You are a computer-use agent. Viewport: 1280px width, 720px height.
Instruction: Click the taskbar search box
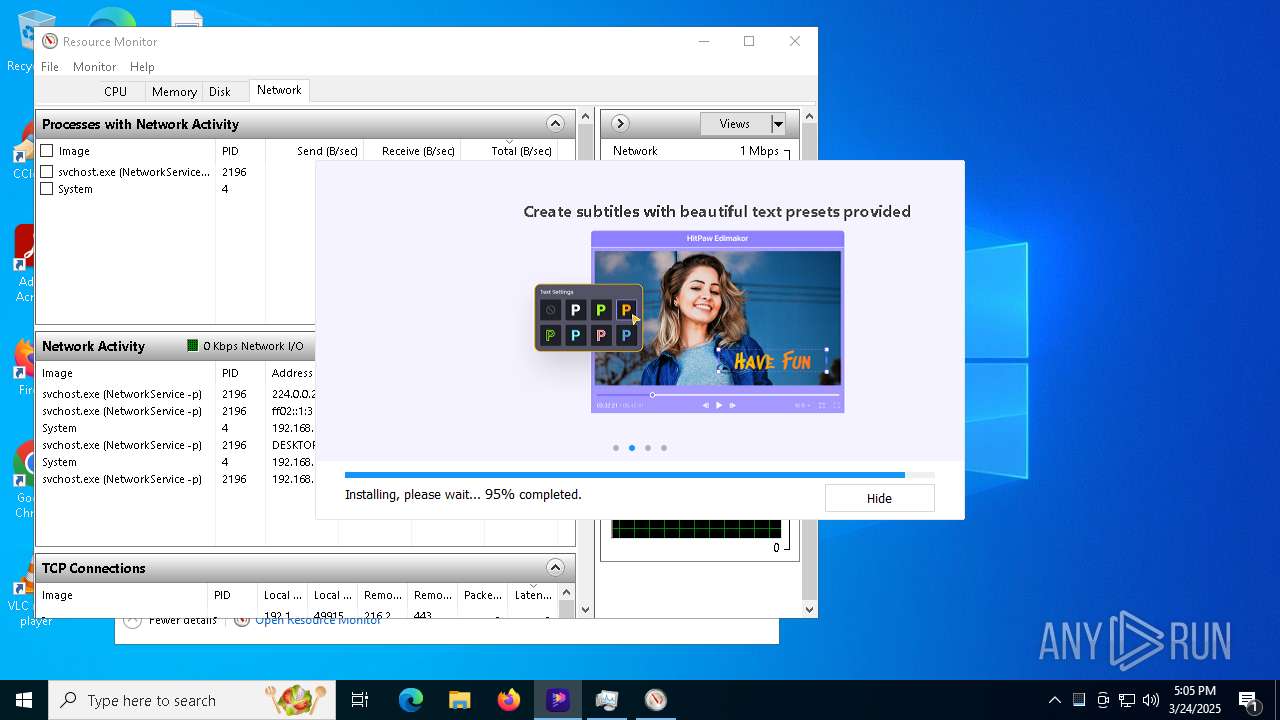(192, 700)
